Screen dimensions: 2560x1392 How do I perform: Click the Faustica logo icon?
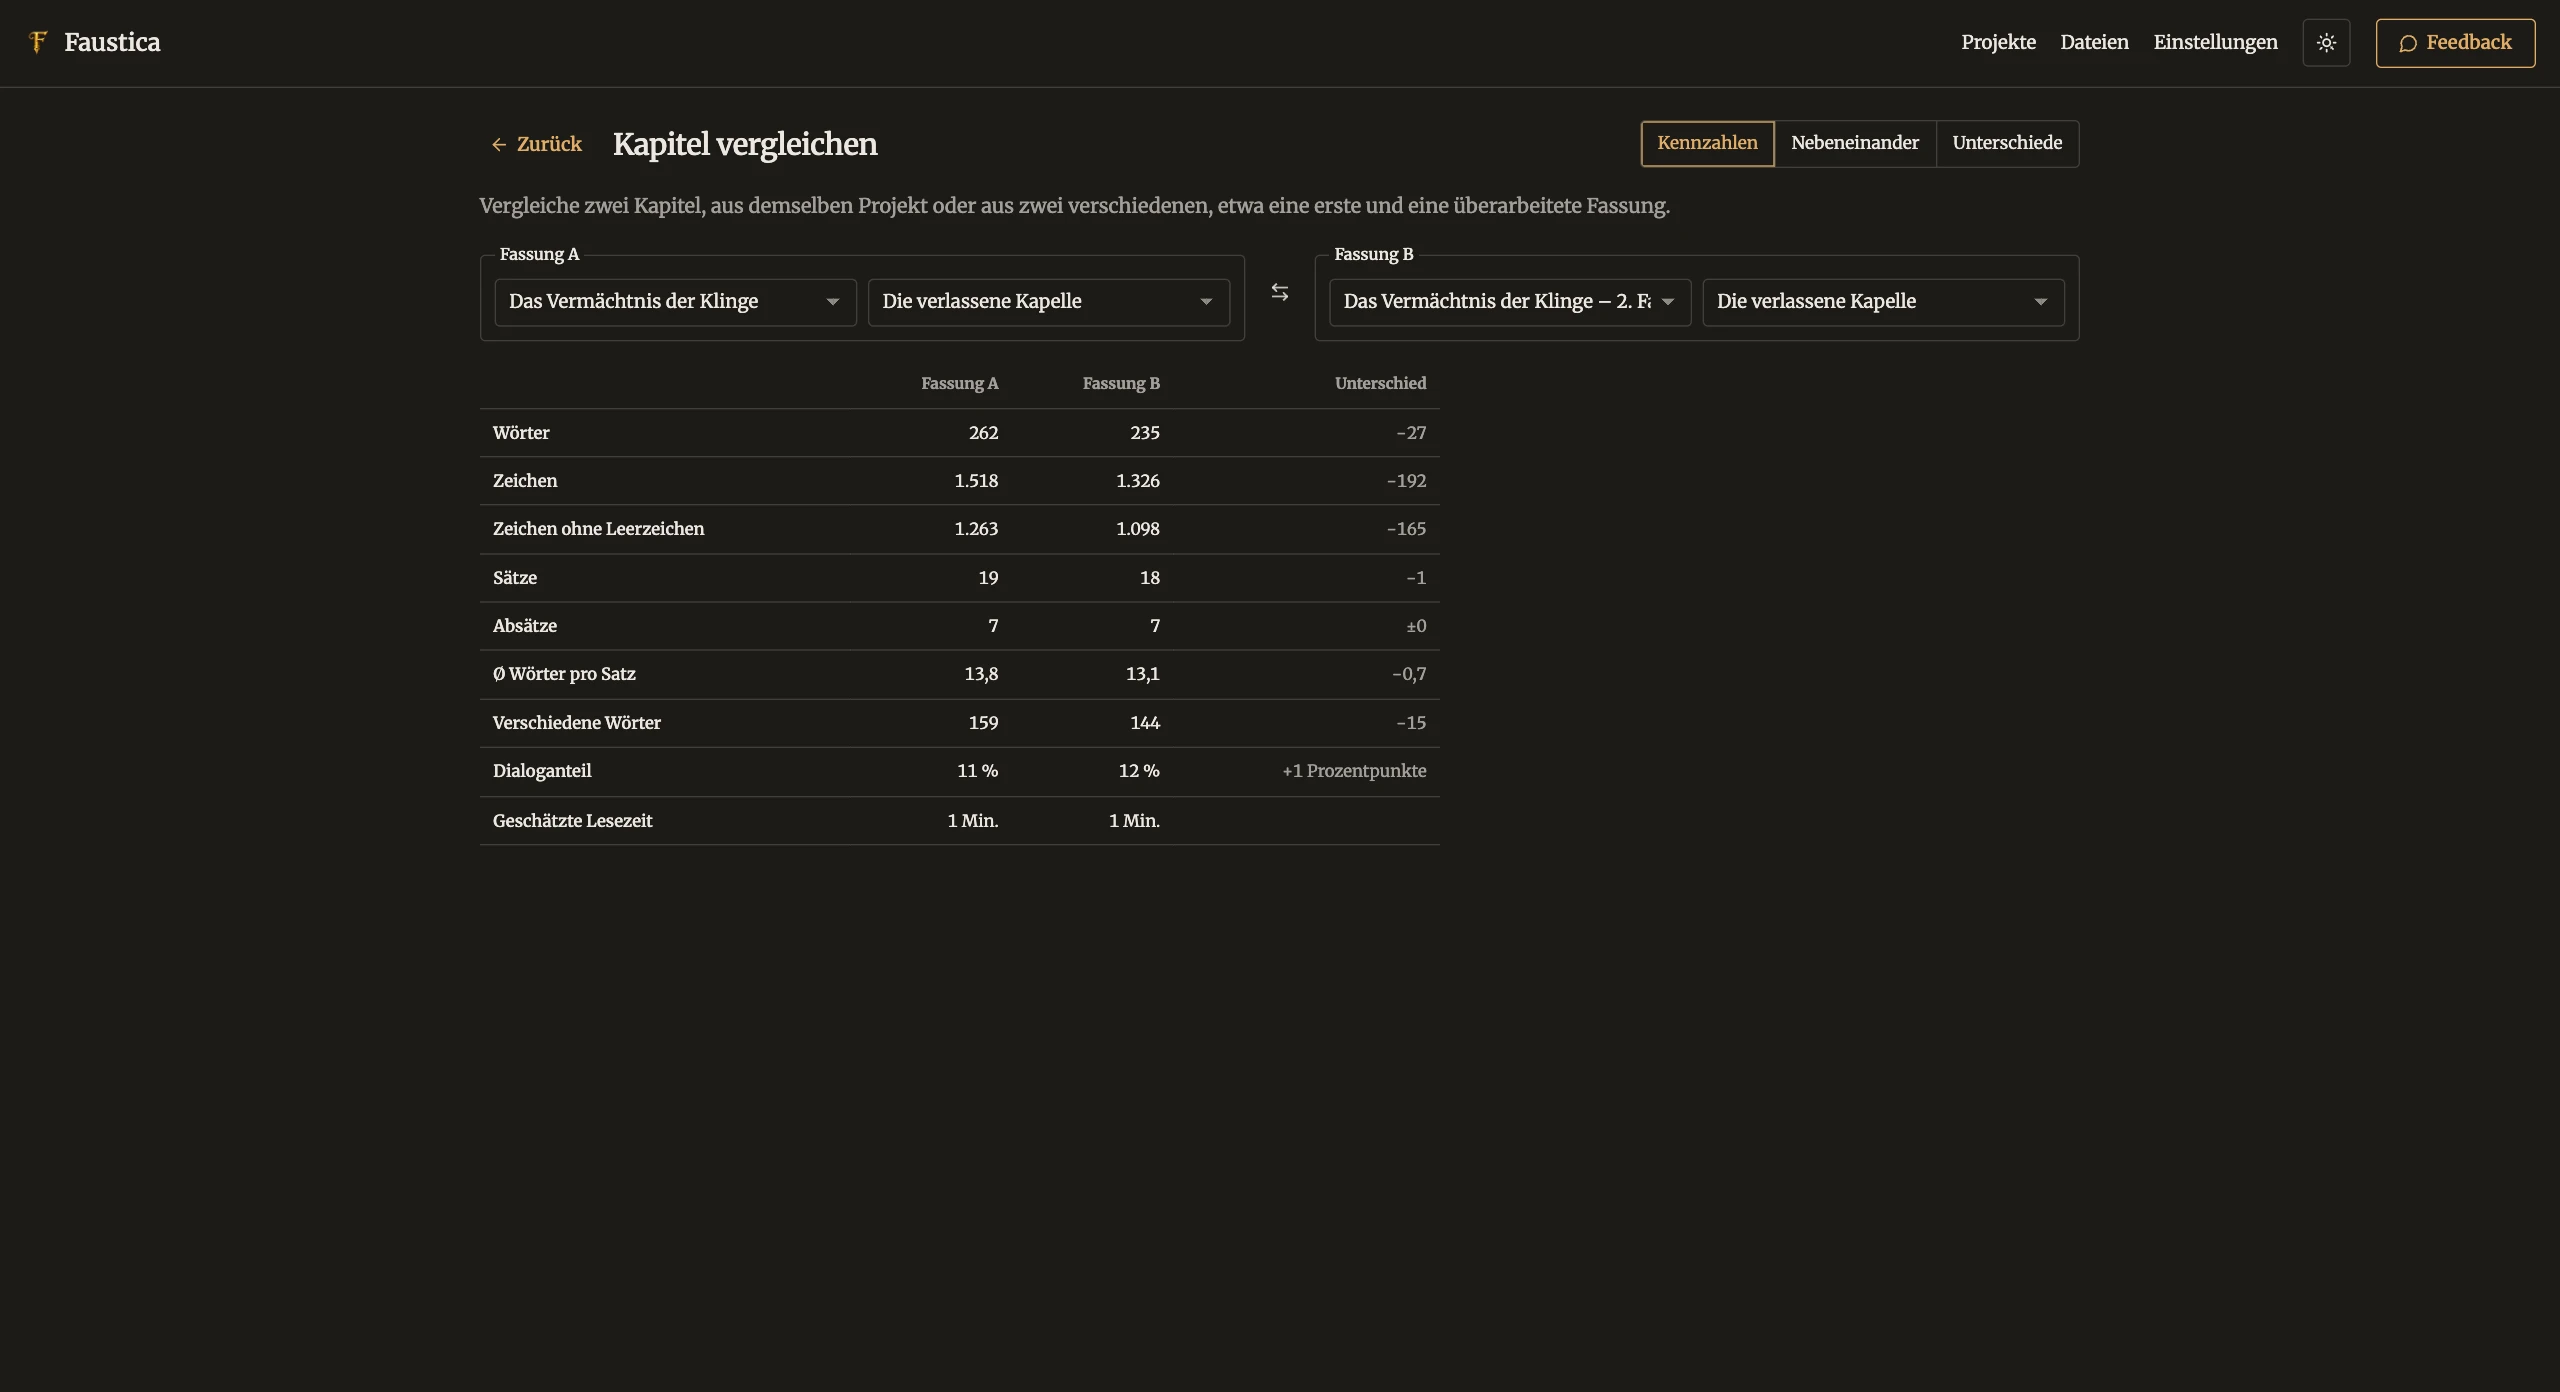pos(38,42)
